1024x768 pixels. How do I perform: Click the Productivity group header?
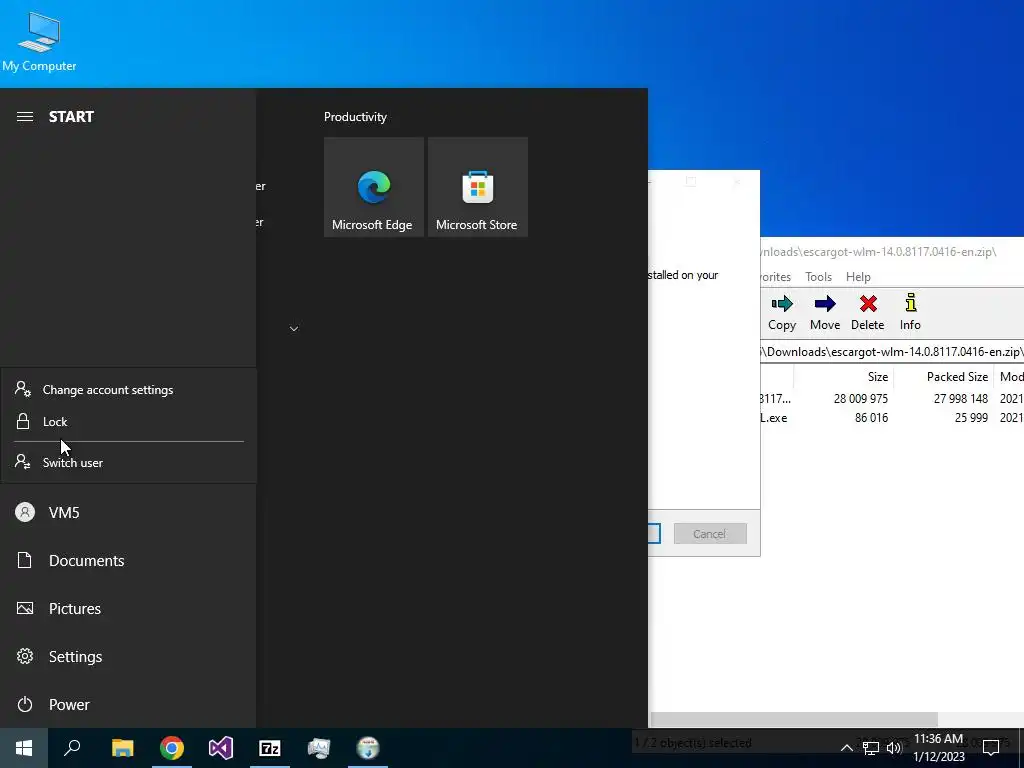pyautogui.click(x=355, y=117)
